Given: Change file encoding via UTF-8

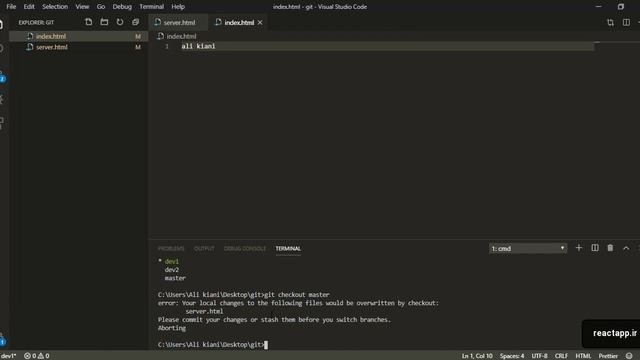Looking at the screenshot, I should (x=539, y=356).
